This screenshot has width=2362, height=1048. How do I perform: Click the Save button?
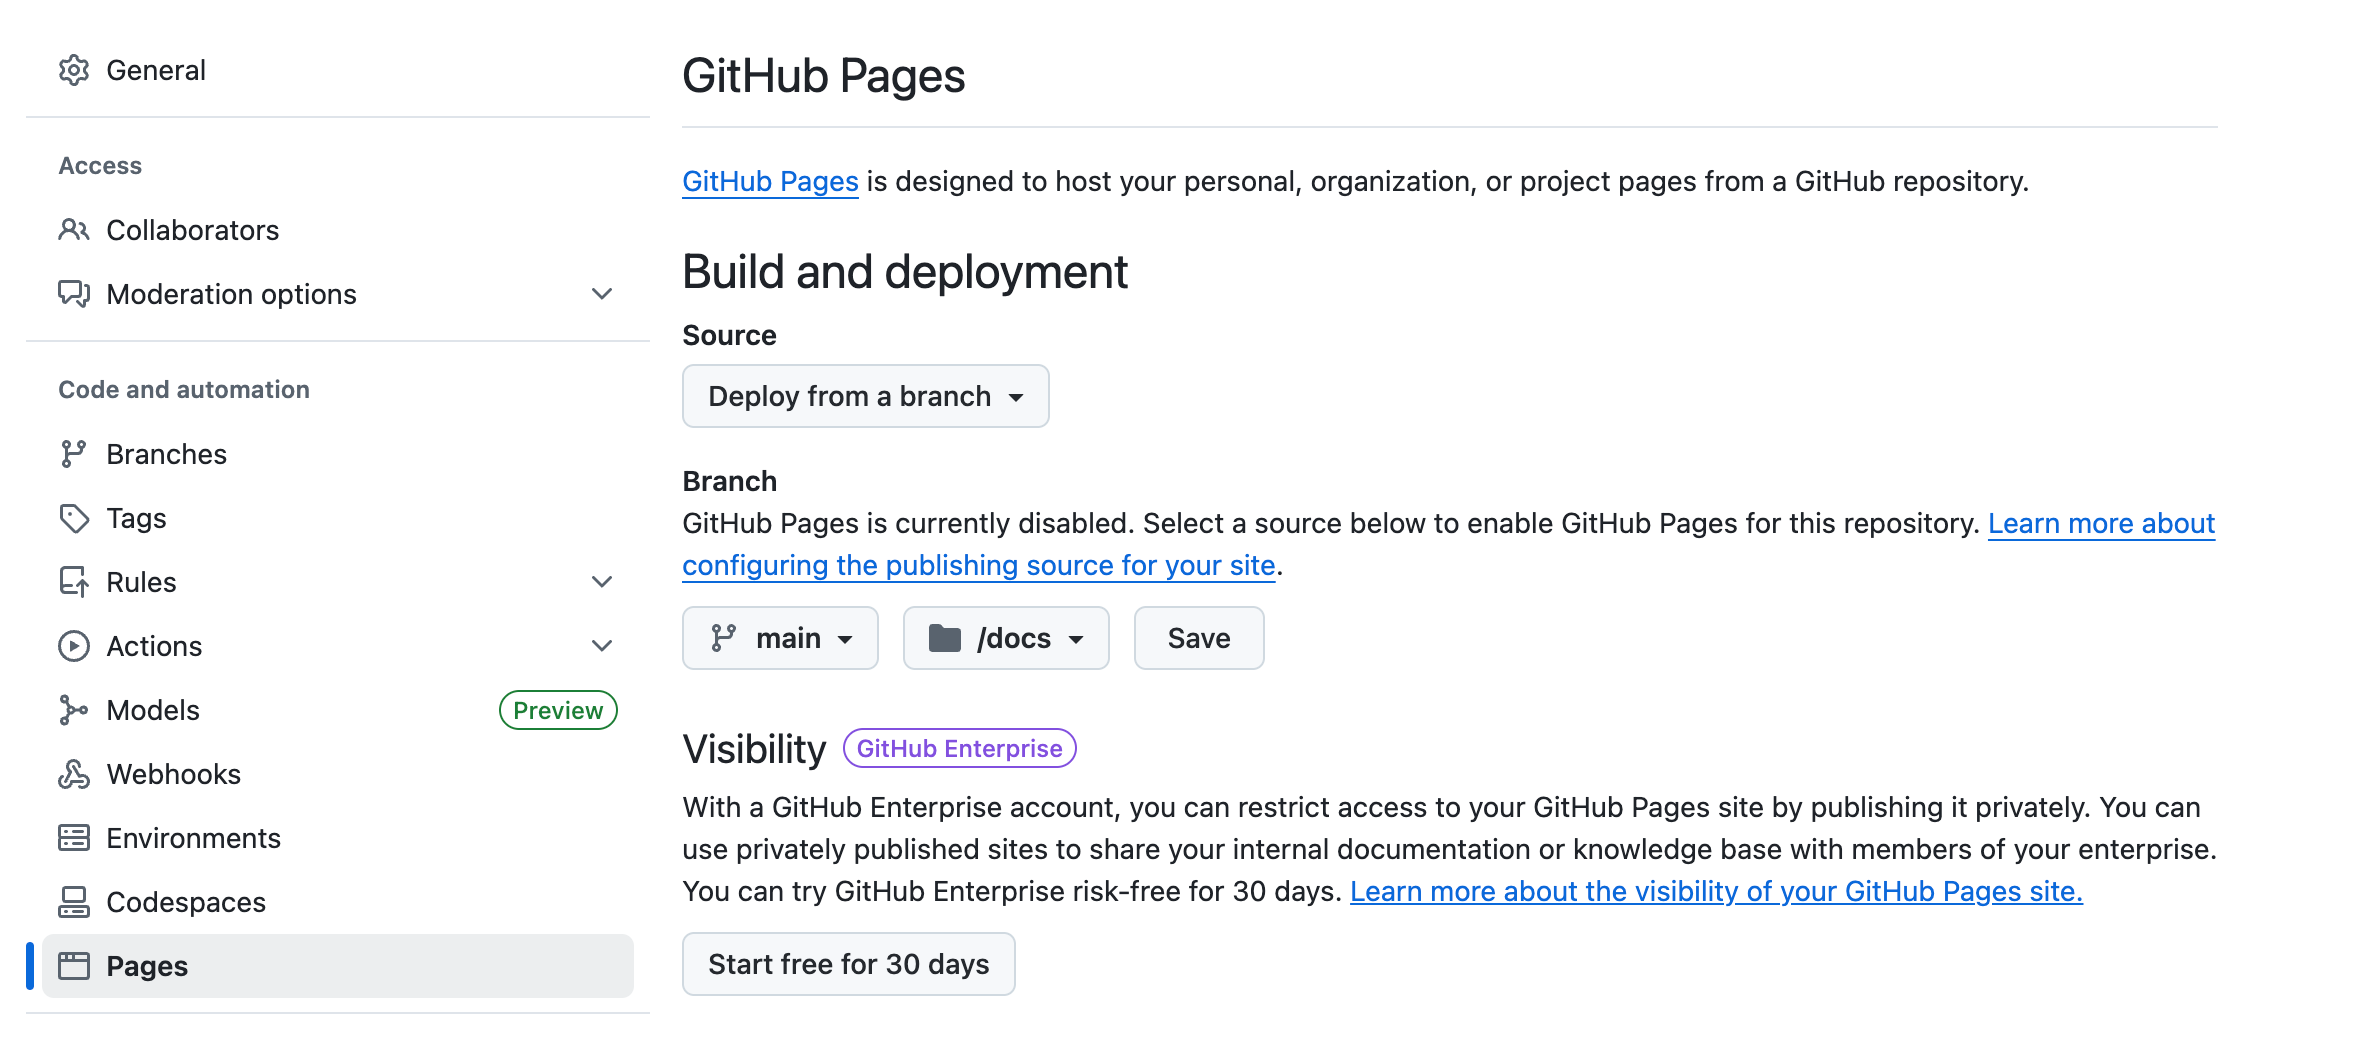click(1199, 638)
